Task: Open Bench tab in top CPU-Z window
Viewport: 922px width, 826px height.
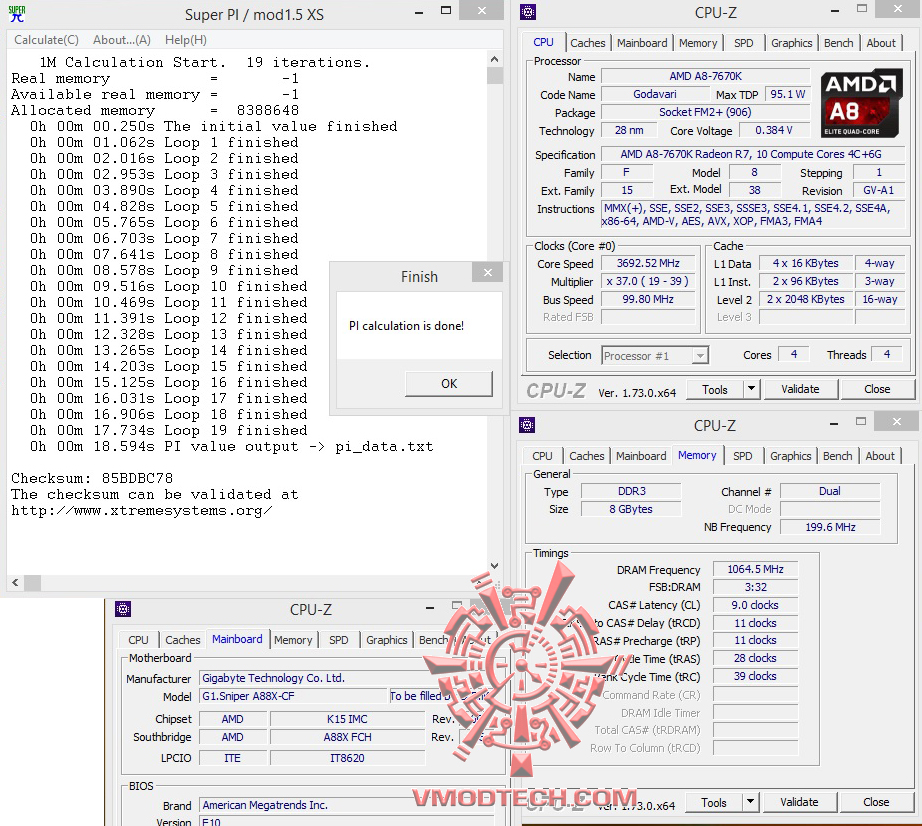Action: pos(839,43)
